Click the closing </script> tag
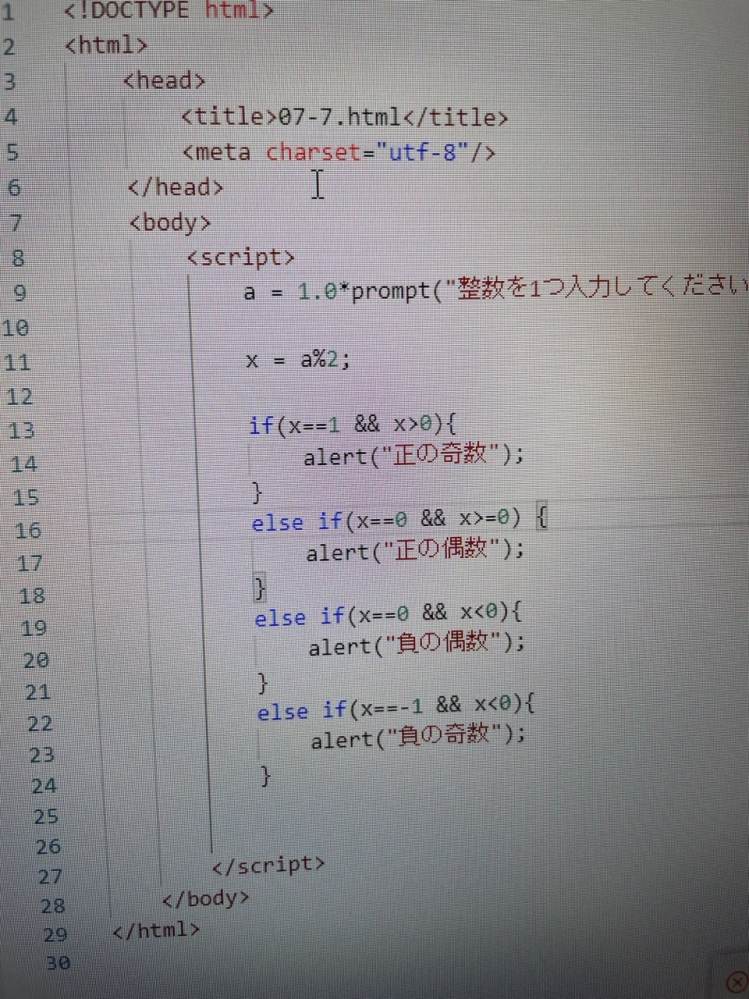 click(268, 865)
